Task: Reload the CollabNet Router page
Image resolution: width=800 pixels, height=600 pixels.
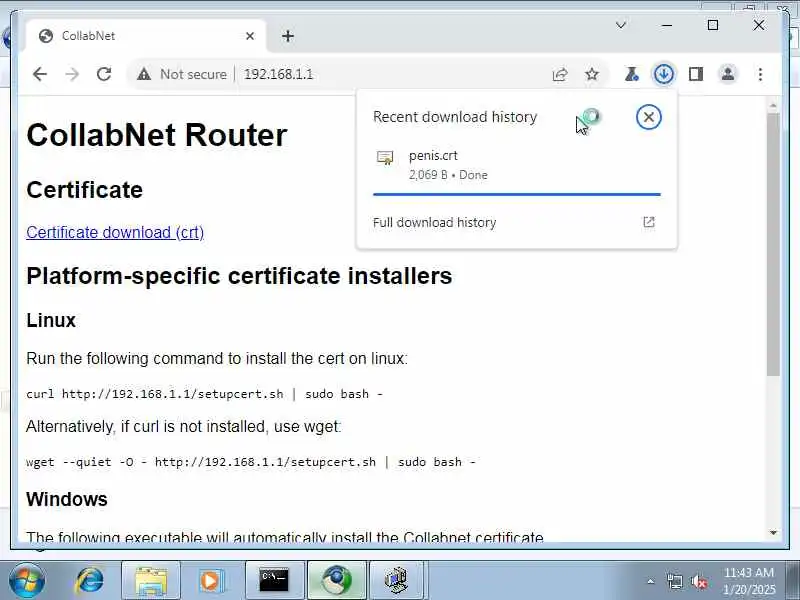Action: (x=104, y=74)
